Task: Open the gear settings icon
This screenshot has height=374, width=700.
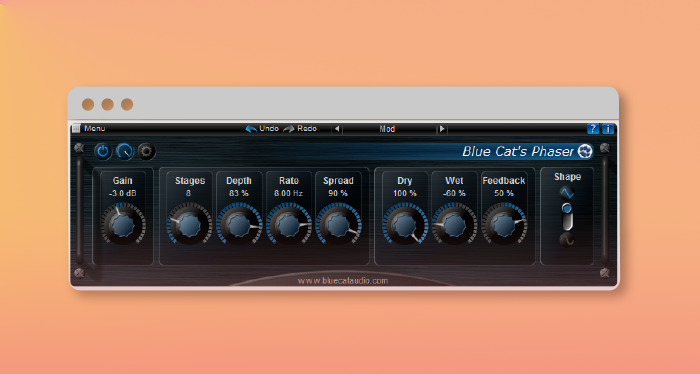Action: click(146, 152)
